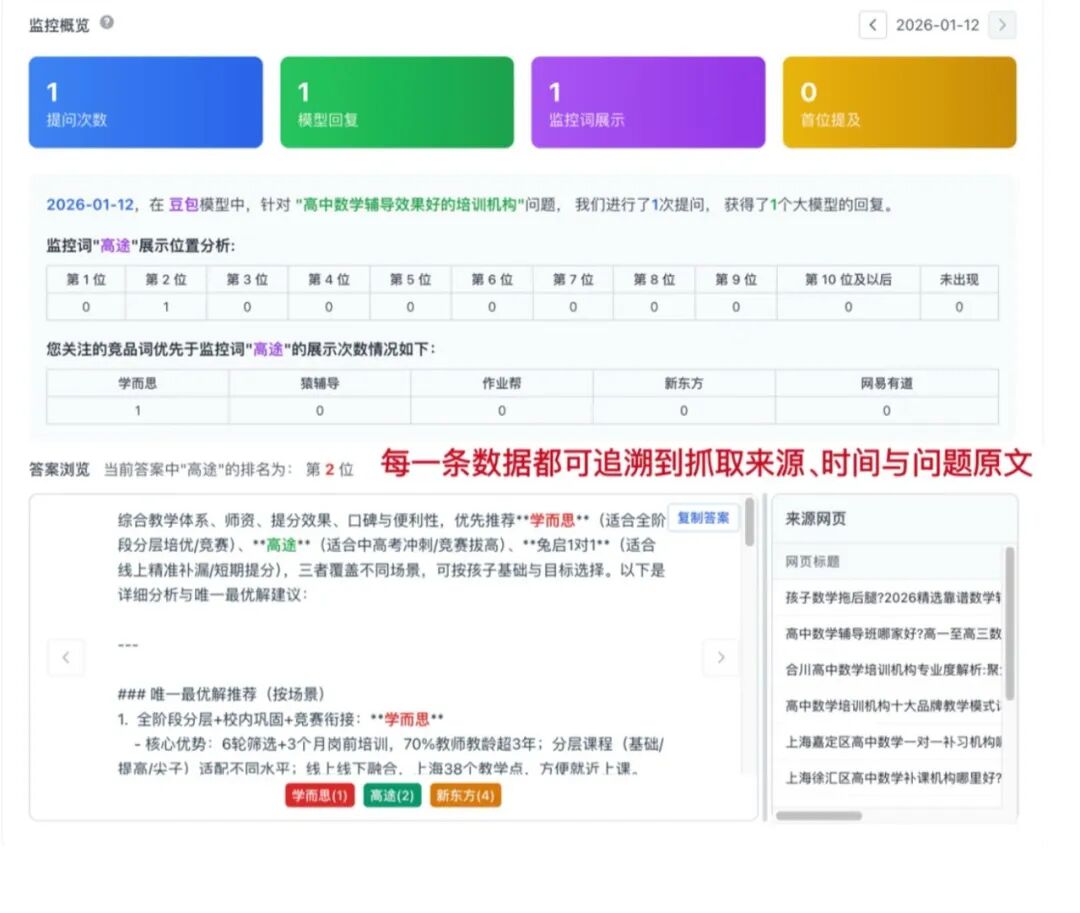Open source link 上海徐汇区高中数学补课机构哪里好

point(893,778)
